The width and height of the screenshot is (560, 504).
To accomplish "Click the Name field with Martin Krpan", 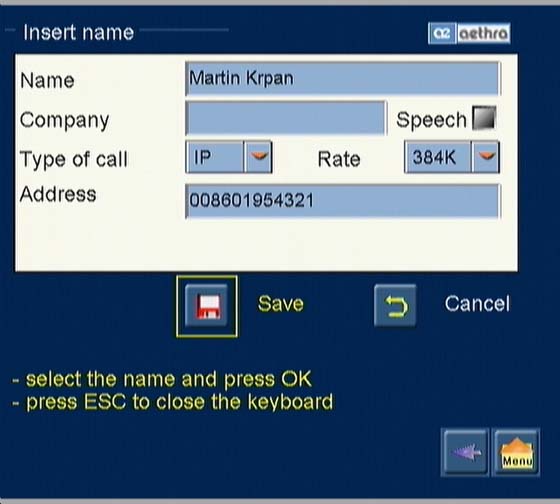I will click(343, 79).
